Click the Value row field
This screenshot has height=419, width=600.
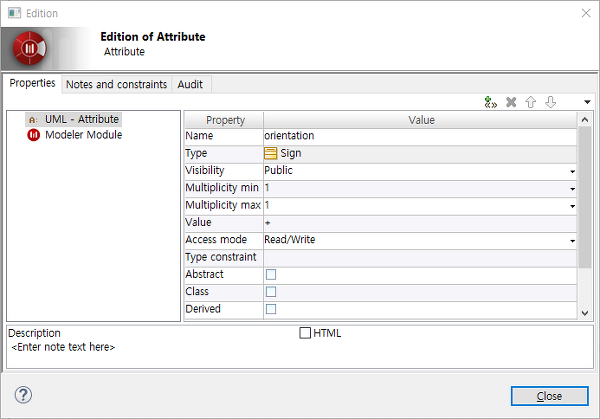[x=420, y=223]
